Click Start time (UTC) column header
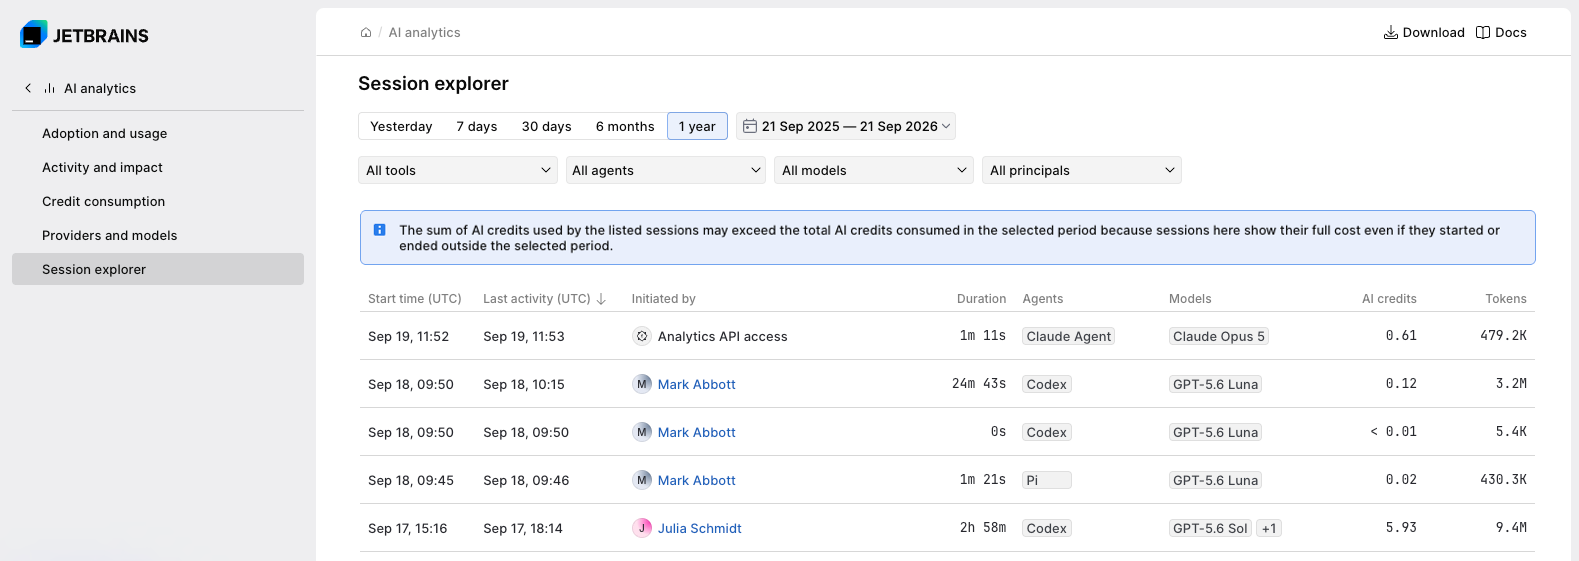This screenshot has width=1579, height=561. point(415,298)
